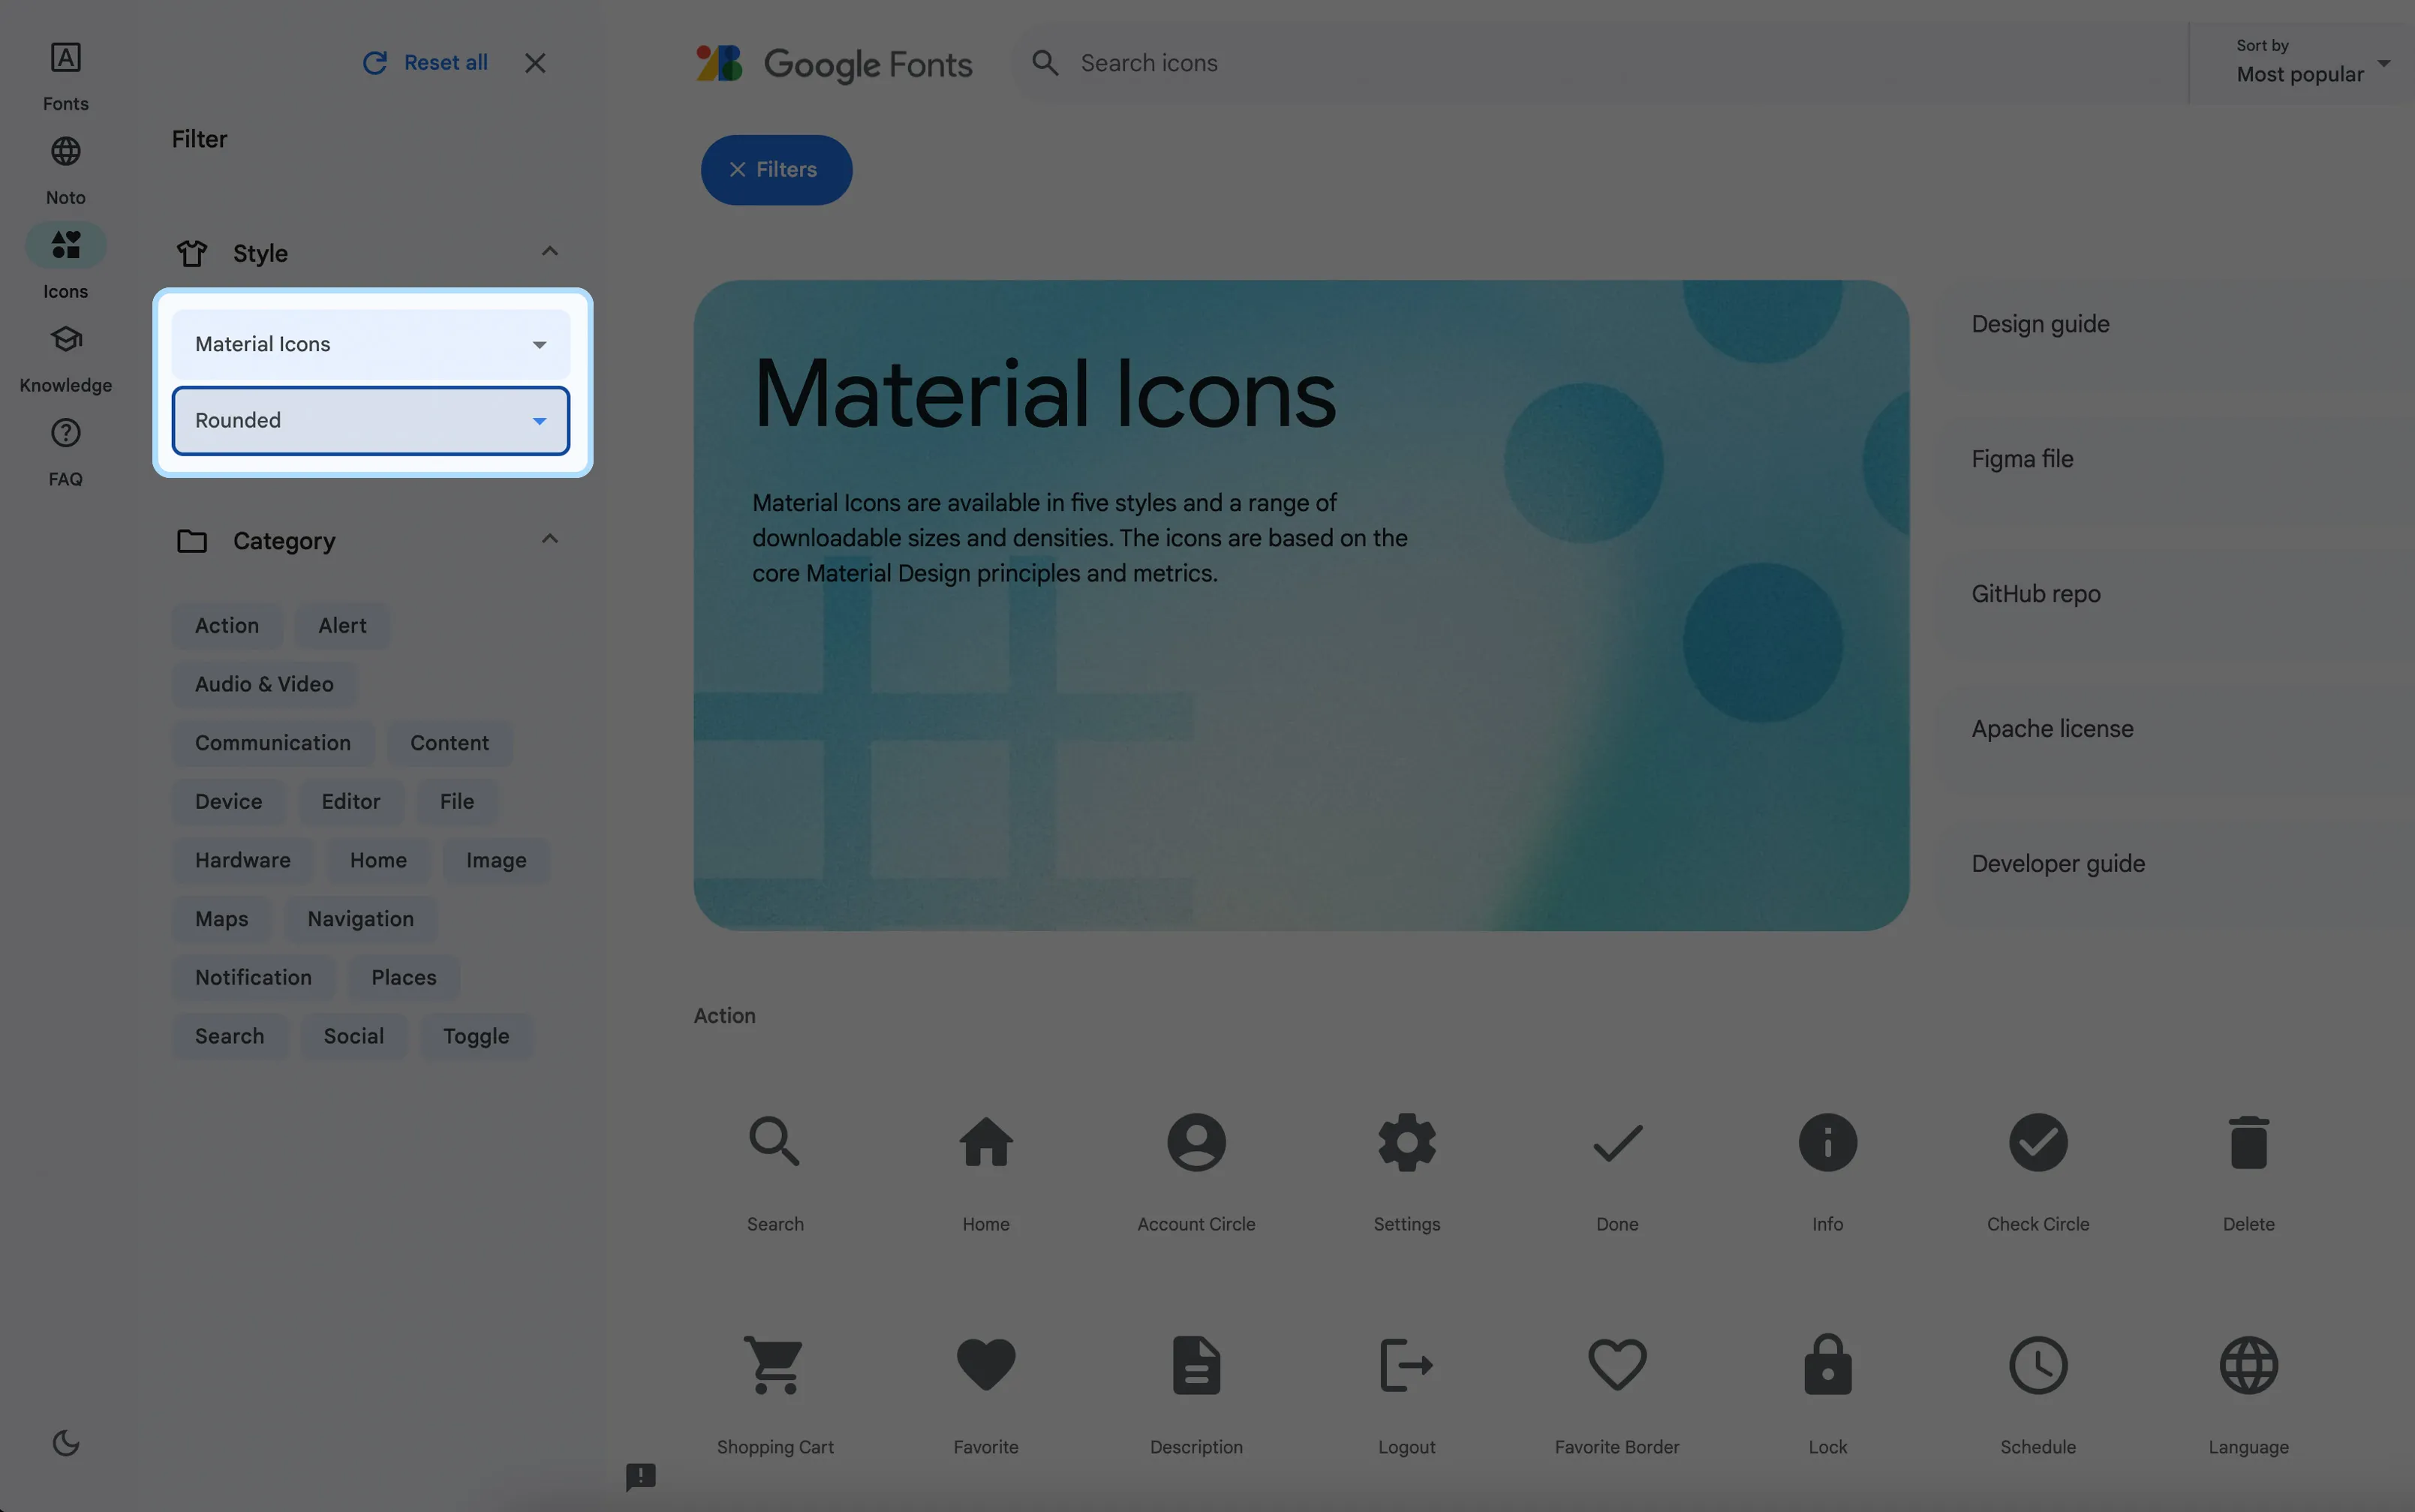Click Reset all filters
Image resolution: width=2415 pixels, height=1512 pixels.
coord(425,63)
